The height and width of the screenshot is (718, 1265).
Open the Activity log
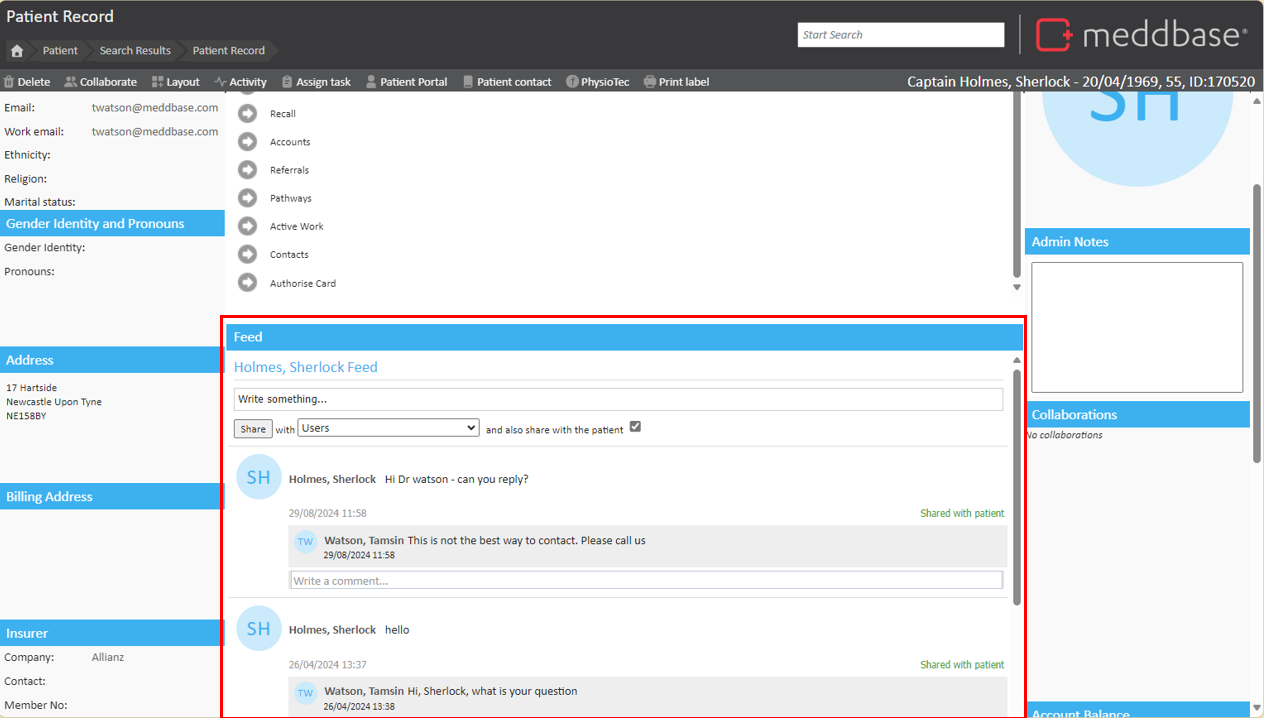241,82
